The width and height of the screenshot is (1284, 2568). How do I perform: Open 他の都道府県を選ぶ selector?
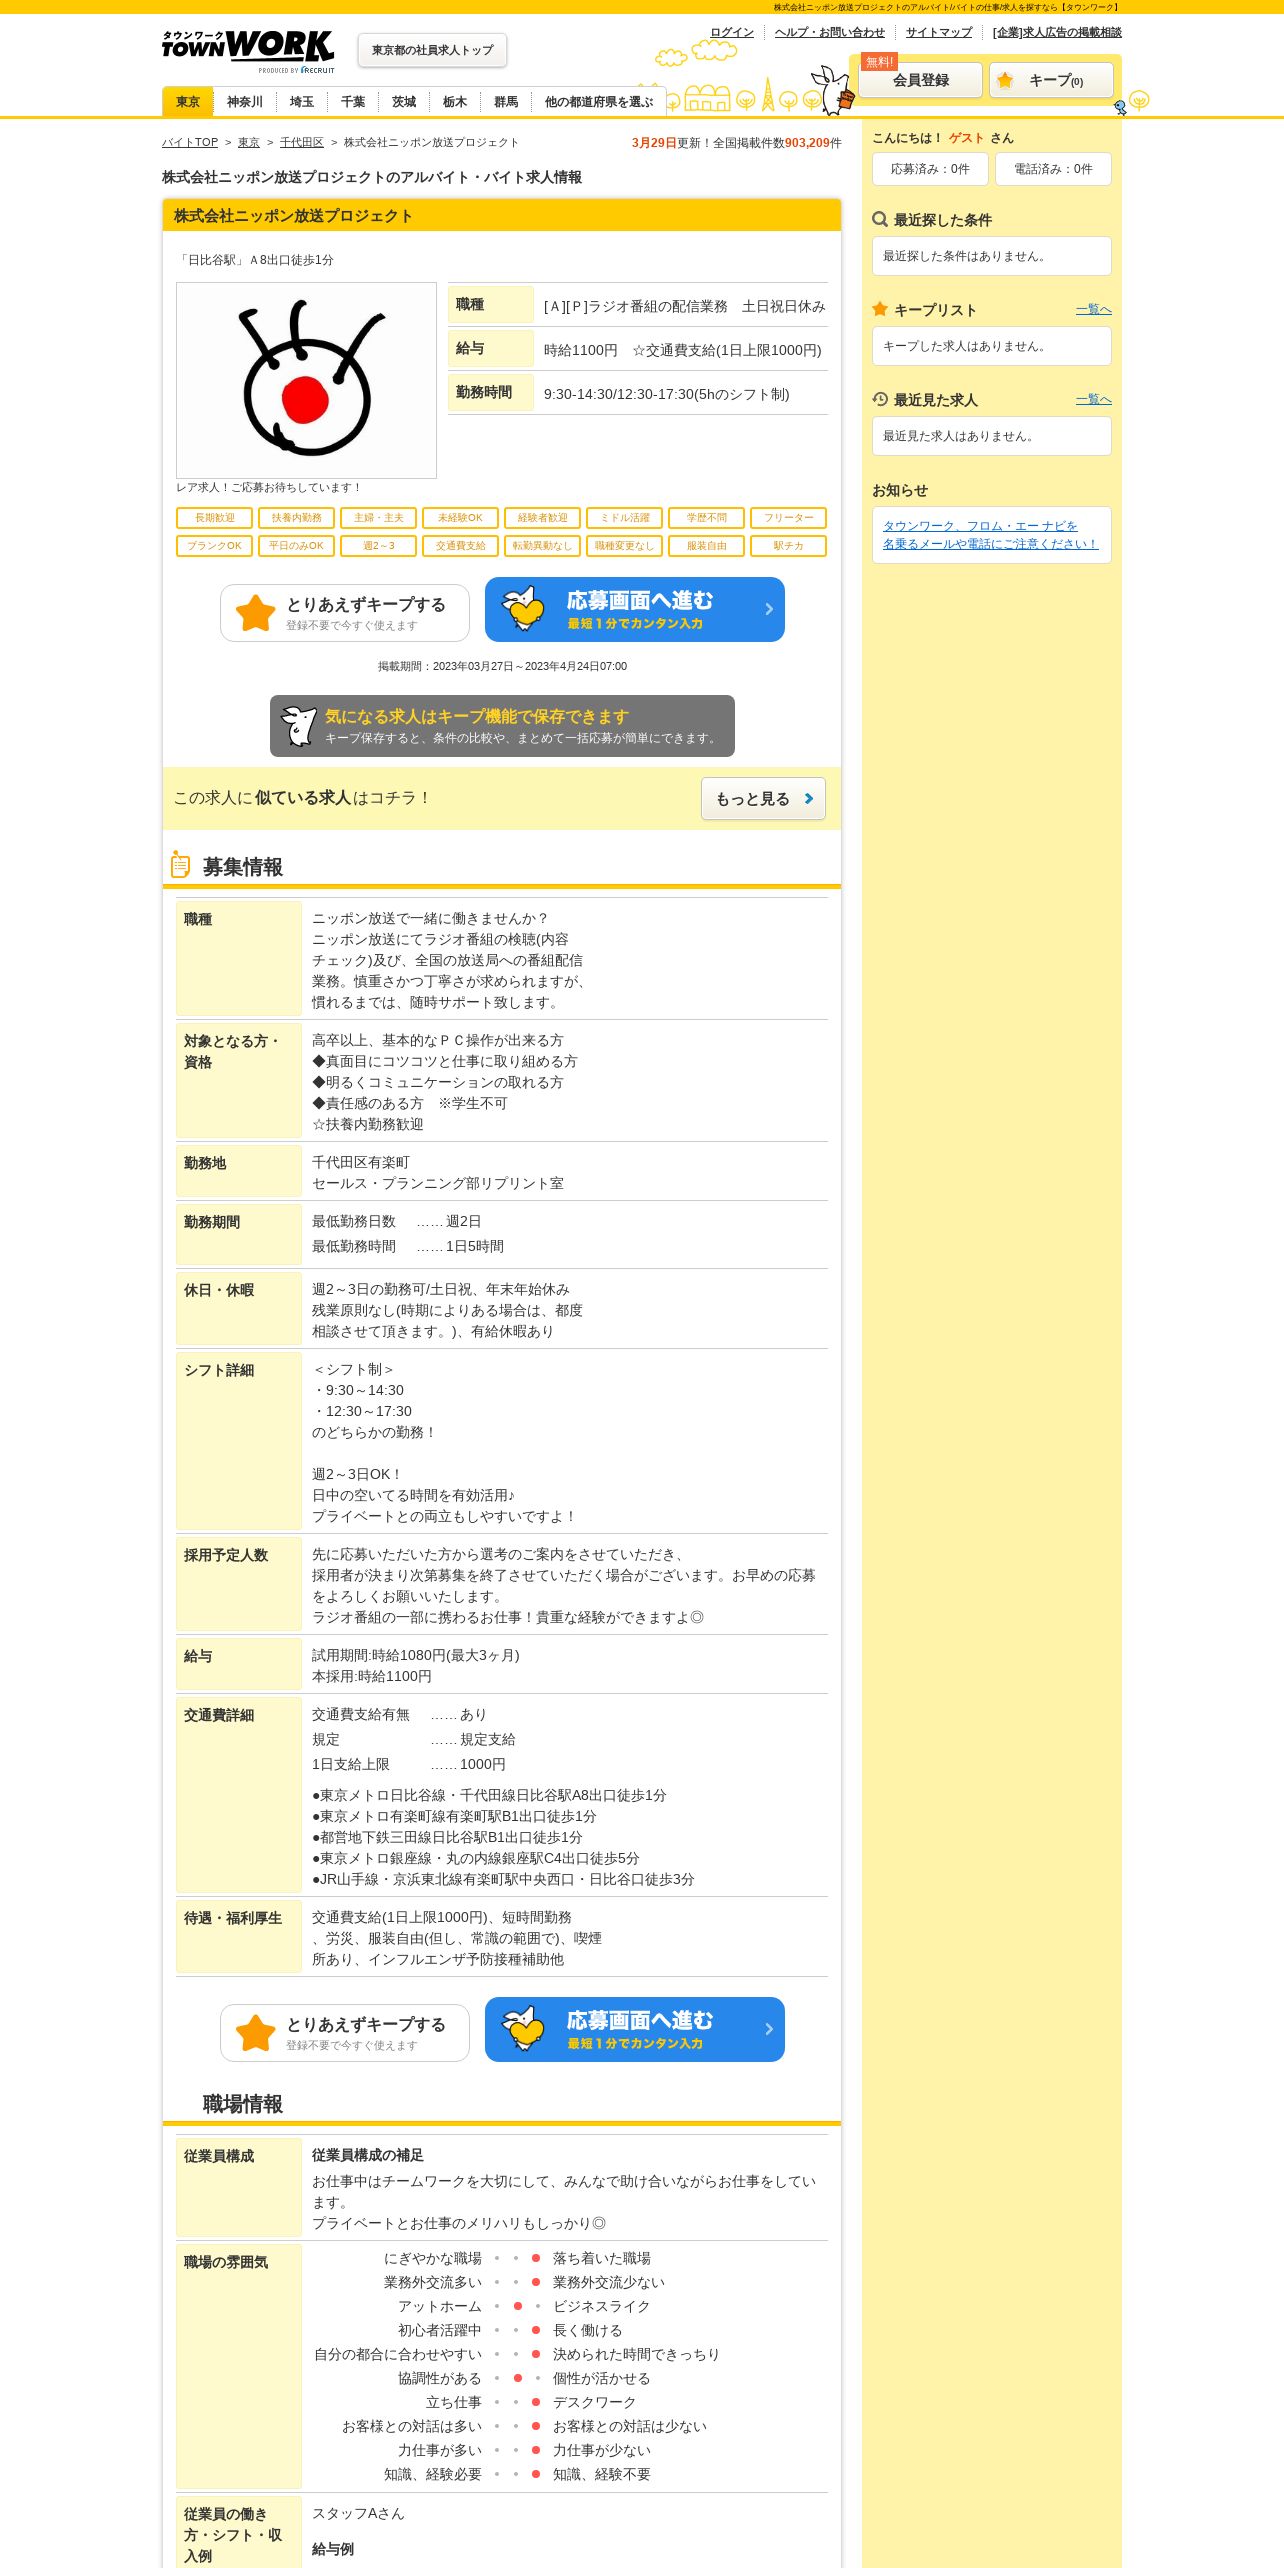pos(598,102)
